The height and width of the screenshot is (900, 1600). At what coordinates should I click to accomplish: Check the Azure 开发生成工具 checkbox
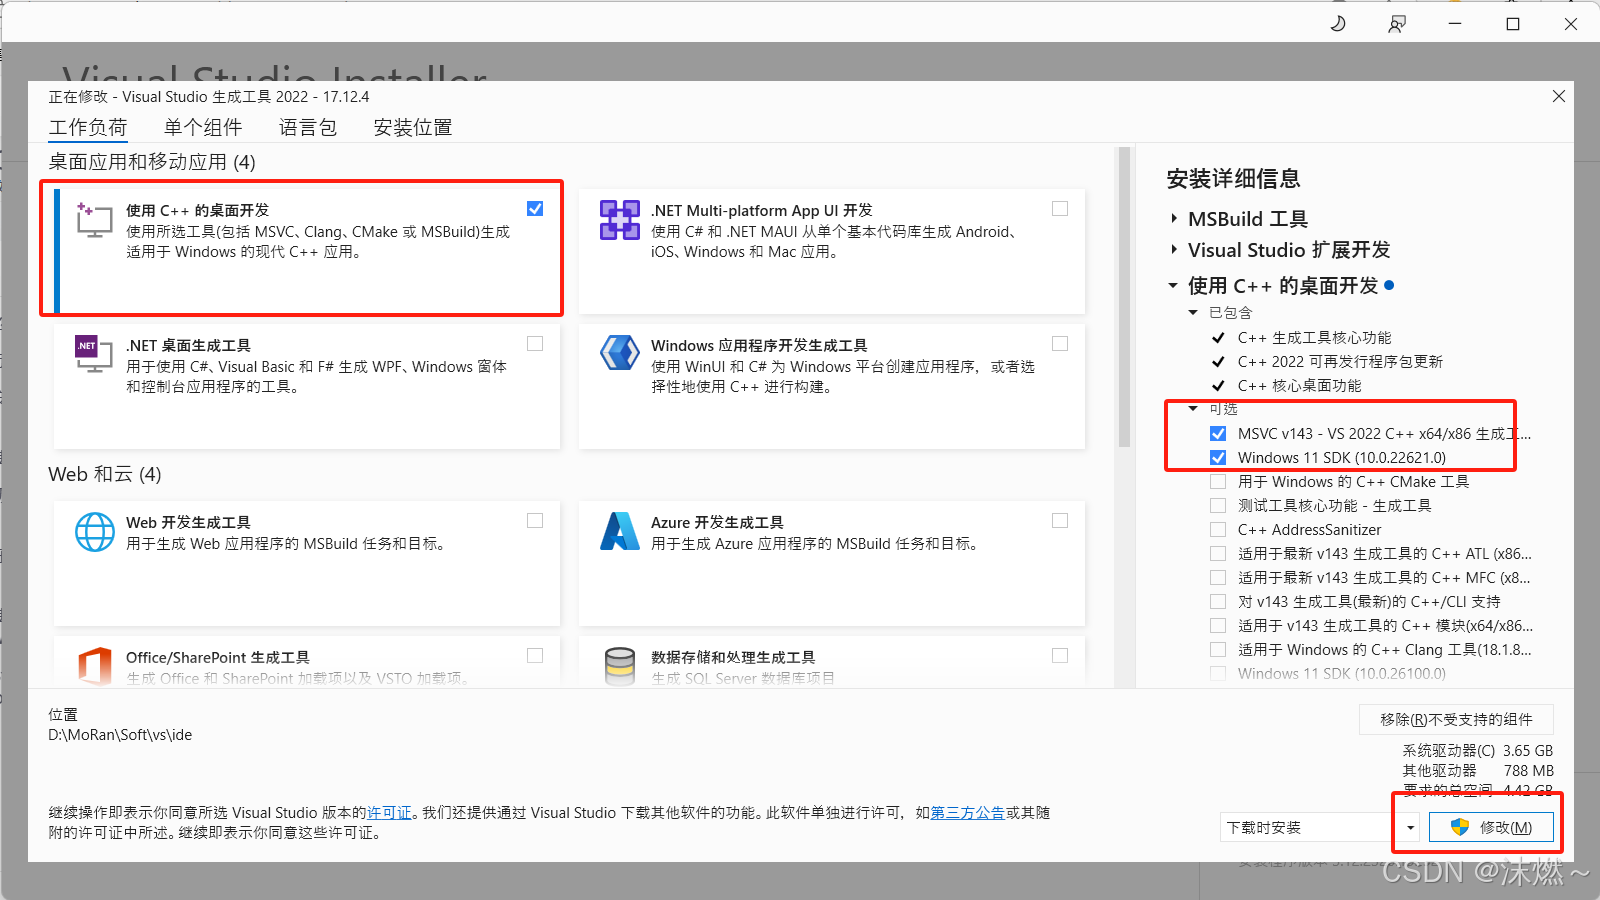(x=1060, y=520)
